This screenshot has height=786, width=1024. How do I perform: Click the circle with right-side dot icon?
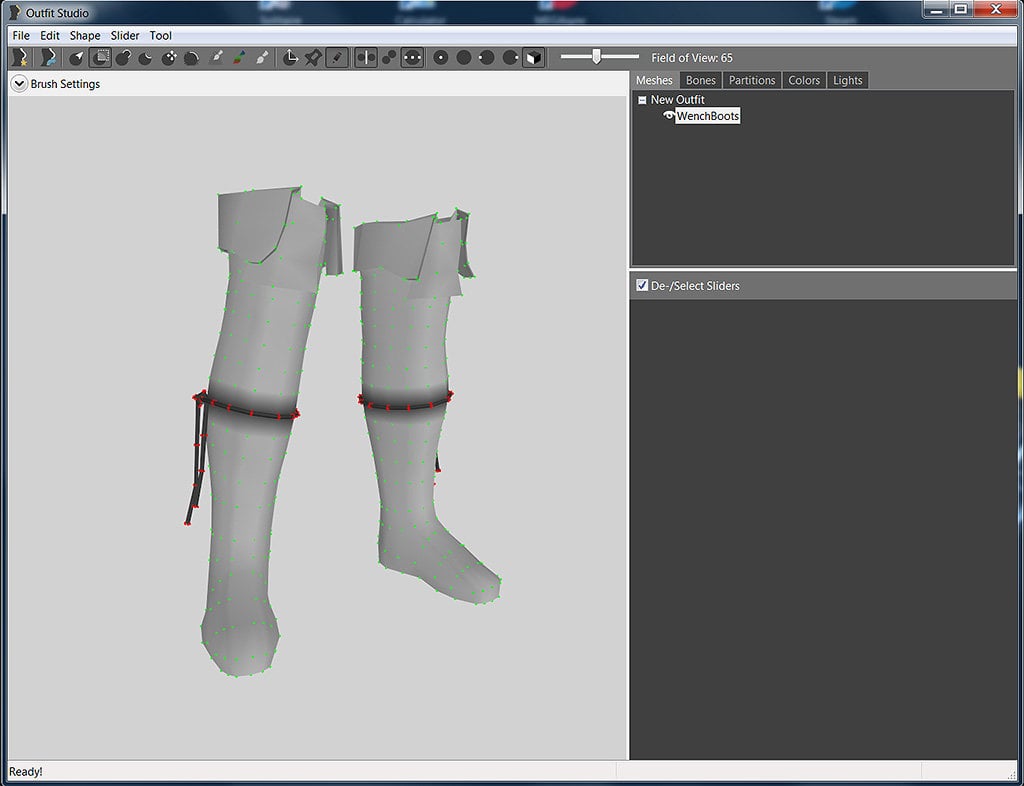tap(511, 58)
